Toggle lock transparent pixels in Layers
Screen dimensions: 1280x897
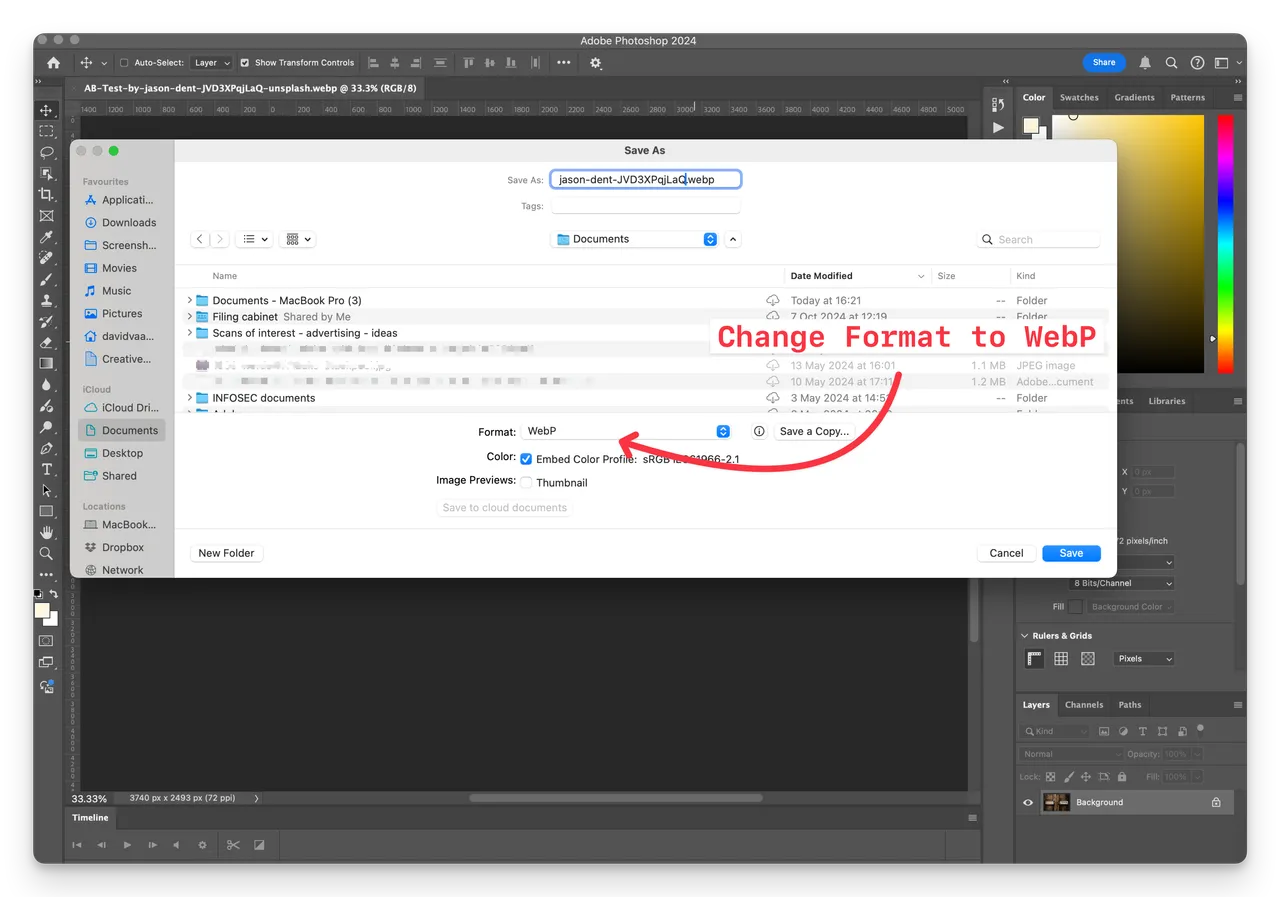tap(1050, 777)
